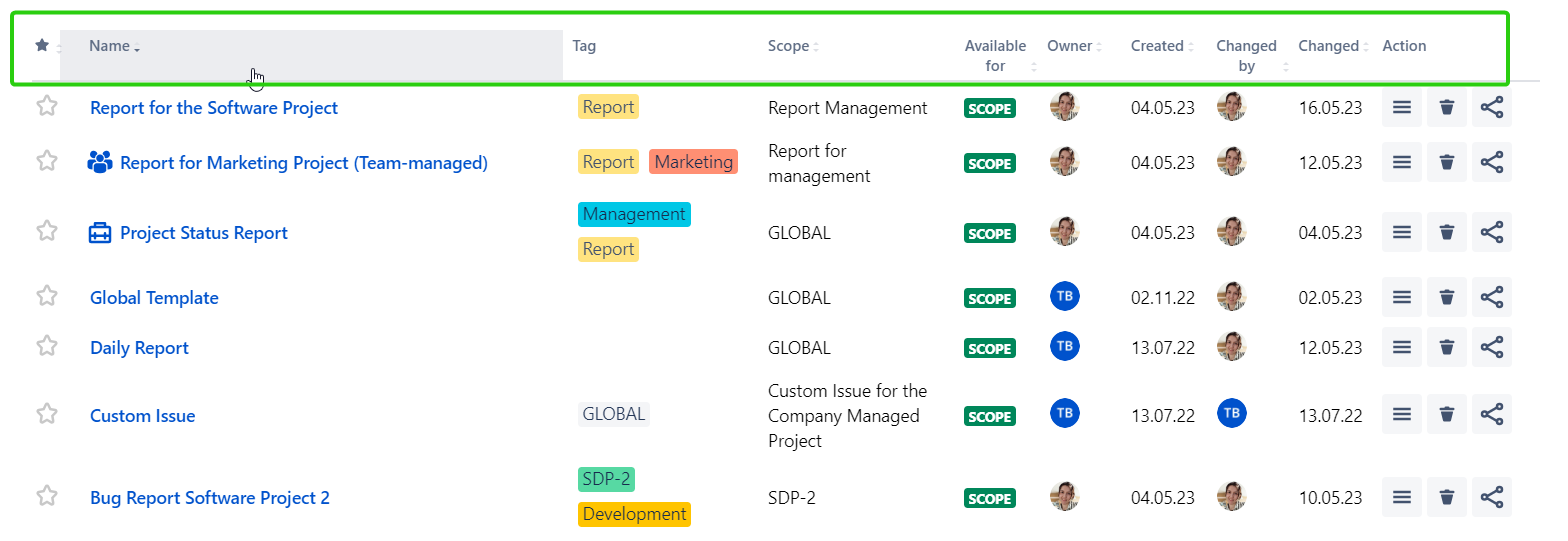Click the team icon beside Report for Marketing Project
The image size is (1568, 541).
tap(100, 162)
